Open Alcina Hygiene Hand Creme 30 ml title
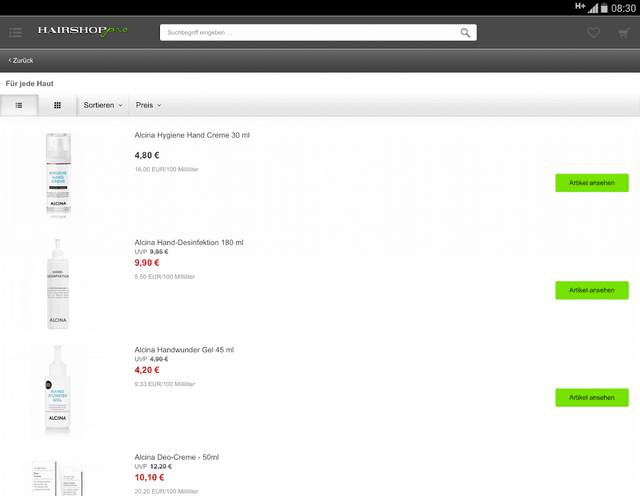The width and height of the screenshot is (640, 496). [192, 135]
